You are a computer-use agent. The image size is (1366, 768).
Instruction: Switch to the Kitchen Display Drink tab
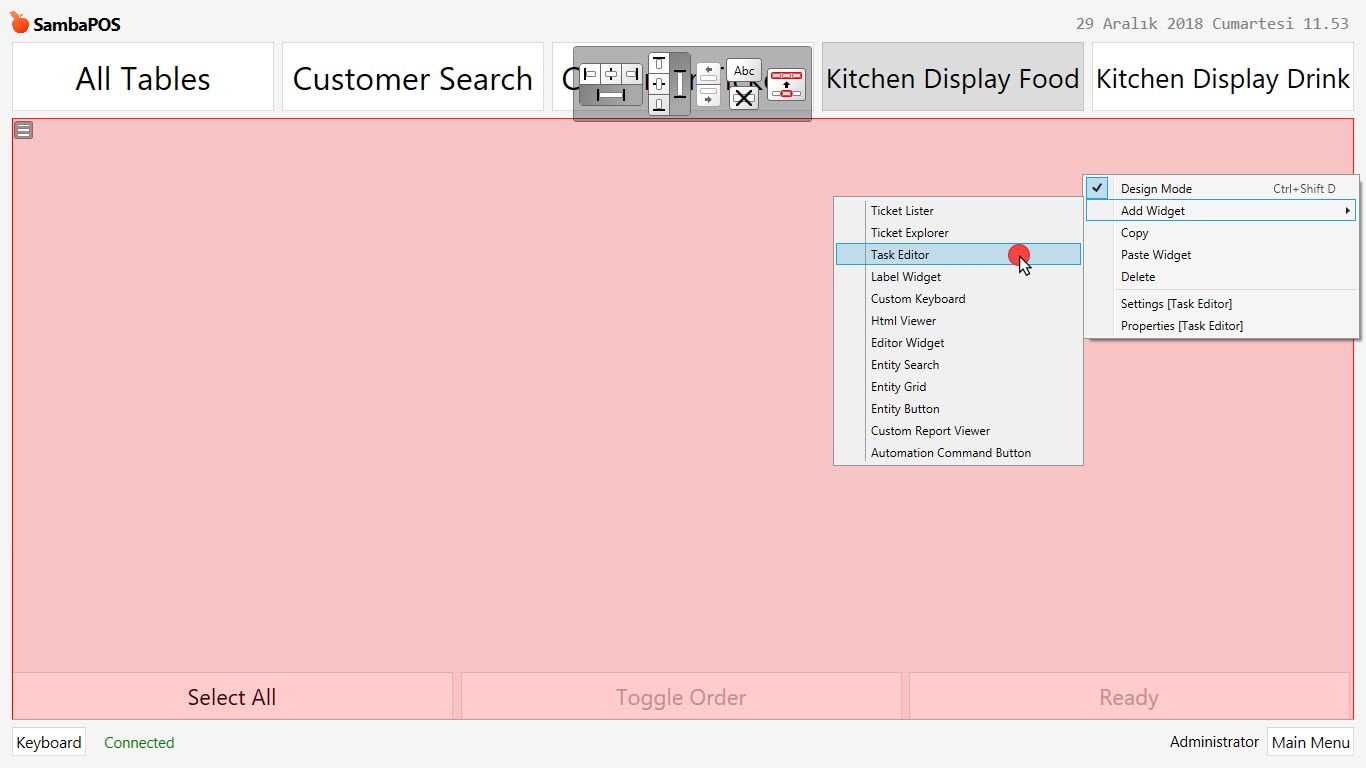(1221, 76)
